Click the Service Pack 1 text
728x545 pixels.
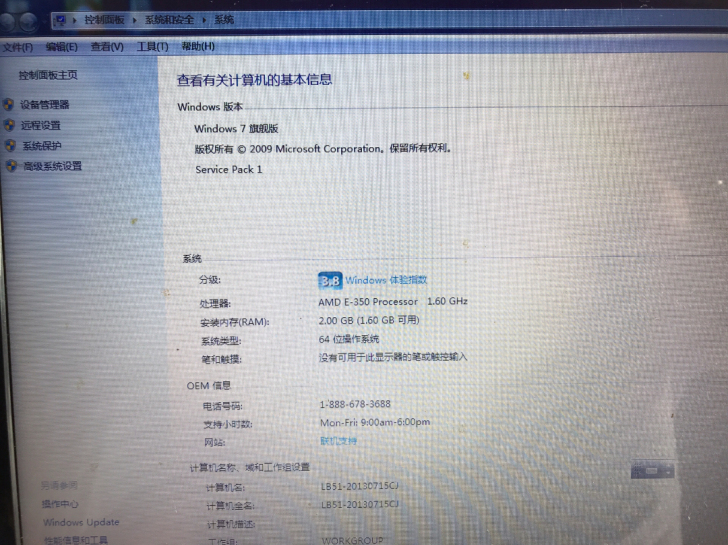(229, 169)
